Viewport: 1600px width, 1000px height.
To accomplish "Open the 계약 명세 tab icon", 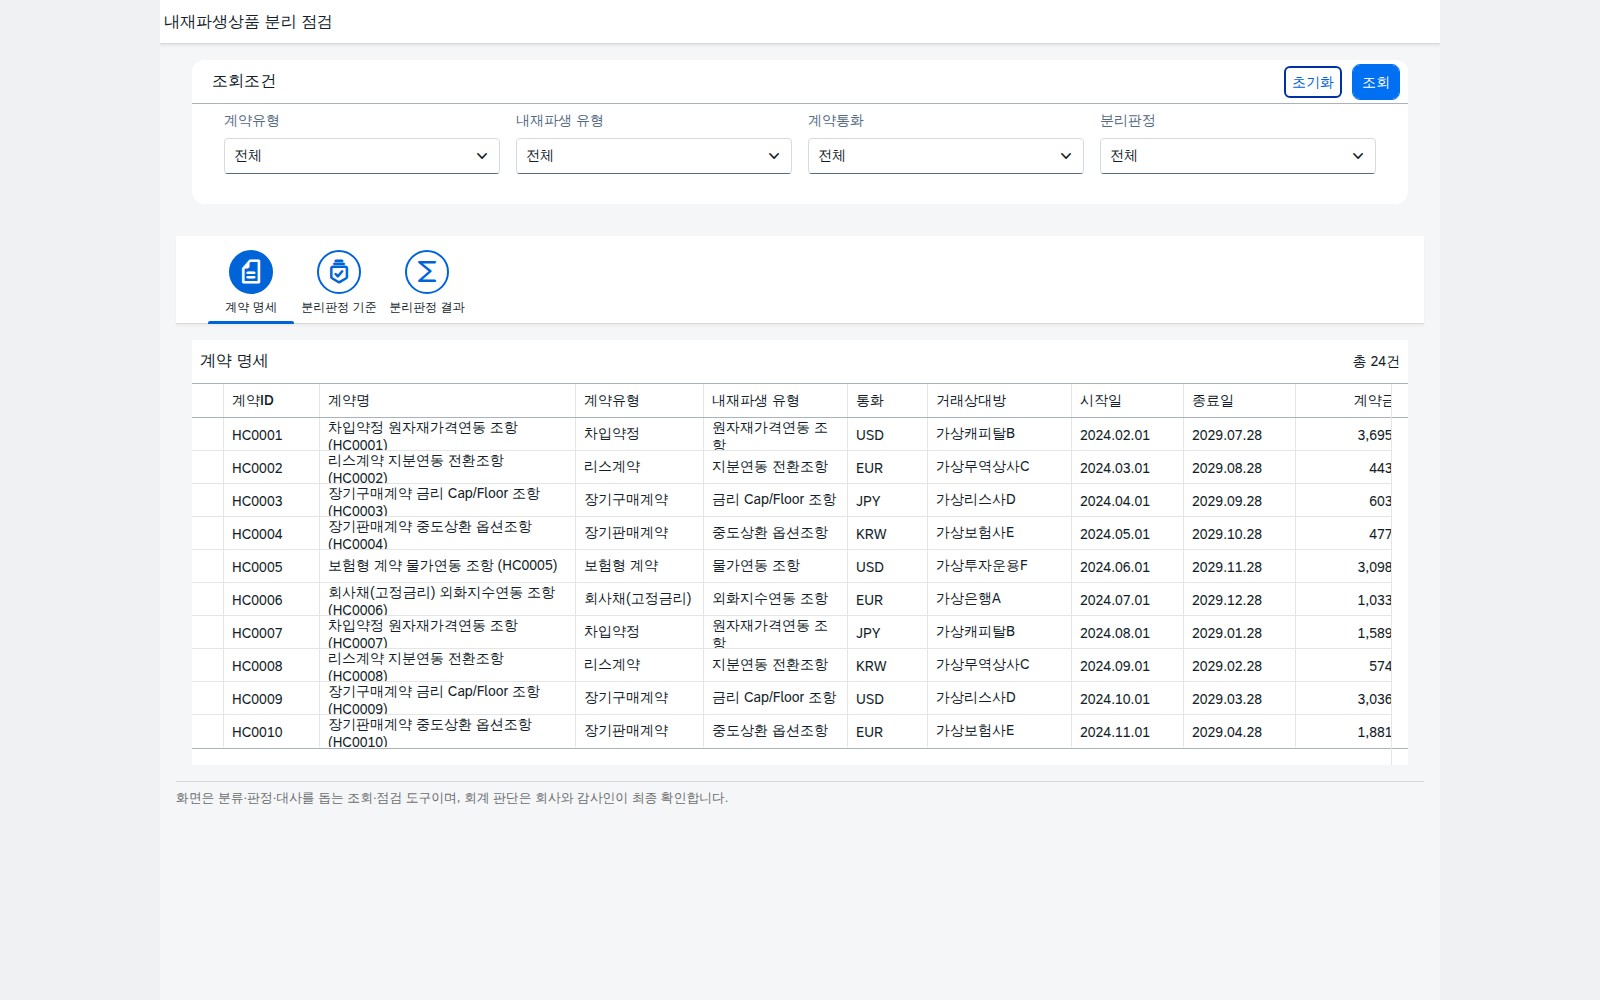I will click(251, 272).
